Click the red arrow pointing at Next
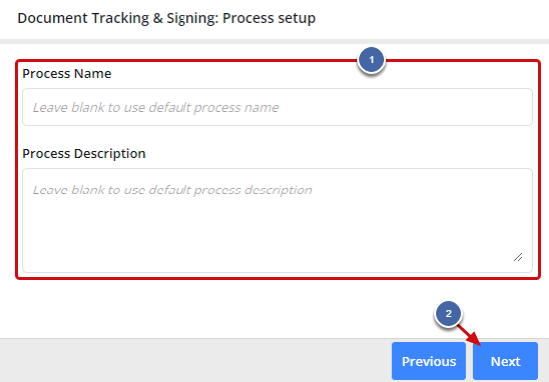Image resolution: width=549 pixels, height=382 pixels. point(470,335)
